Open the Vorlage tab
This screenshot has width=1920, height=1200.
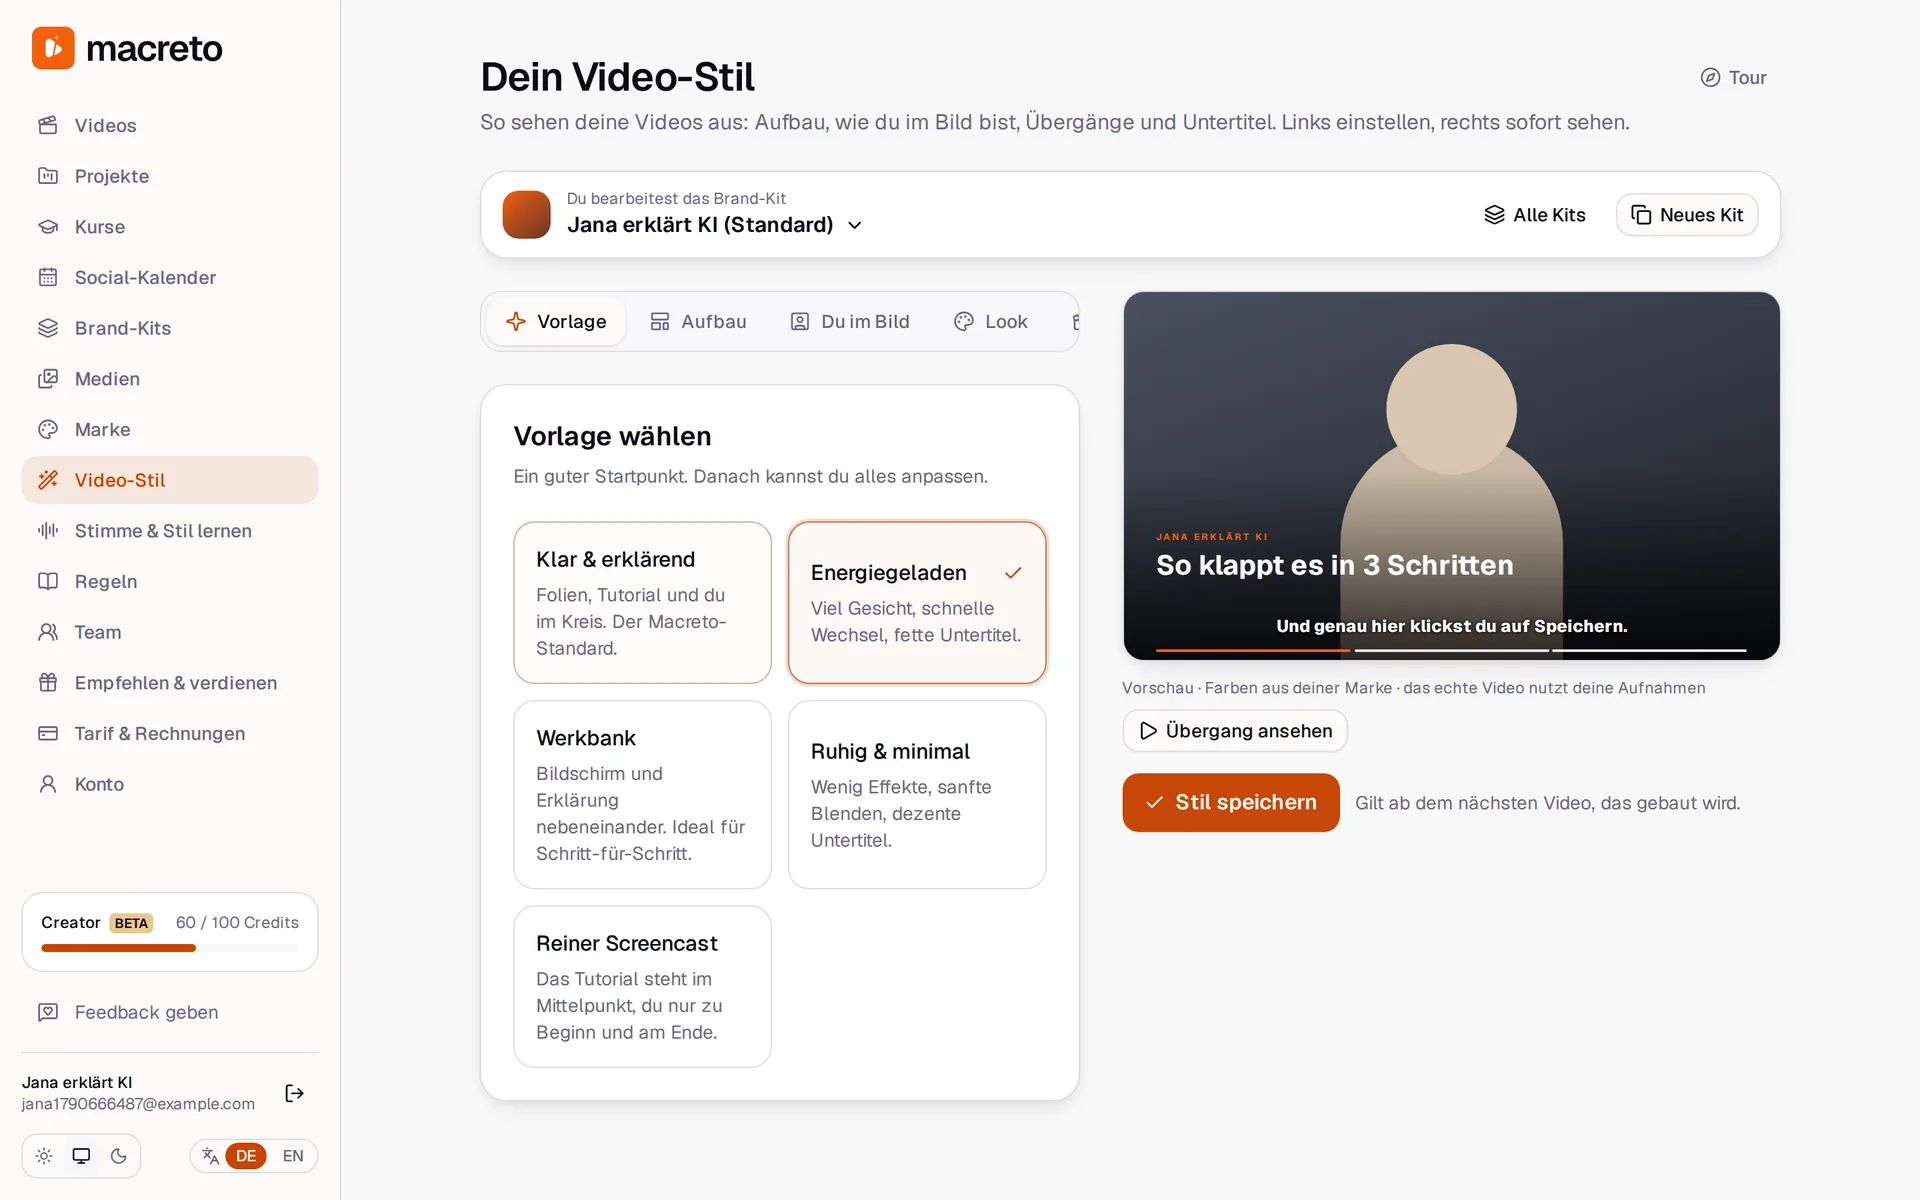coord(557,322)
